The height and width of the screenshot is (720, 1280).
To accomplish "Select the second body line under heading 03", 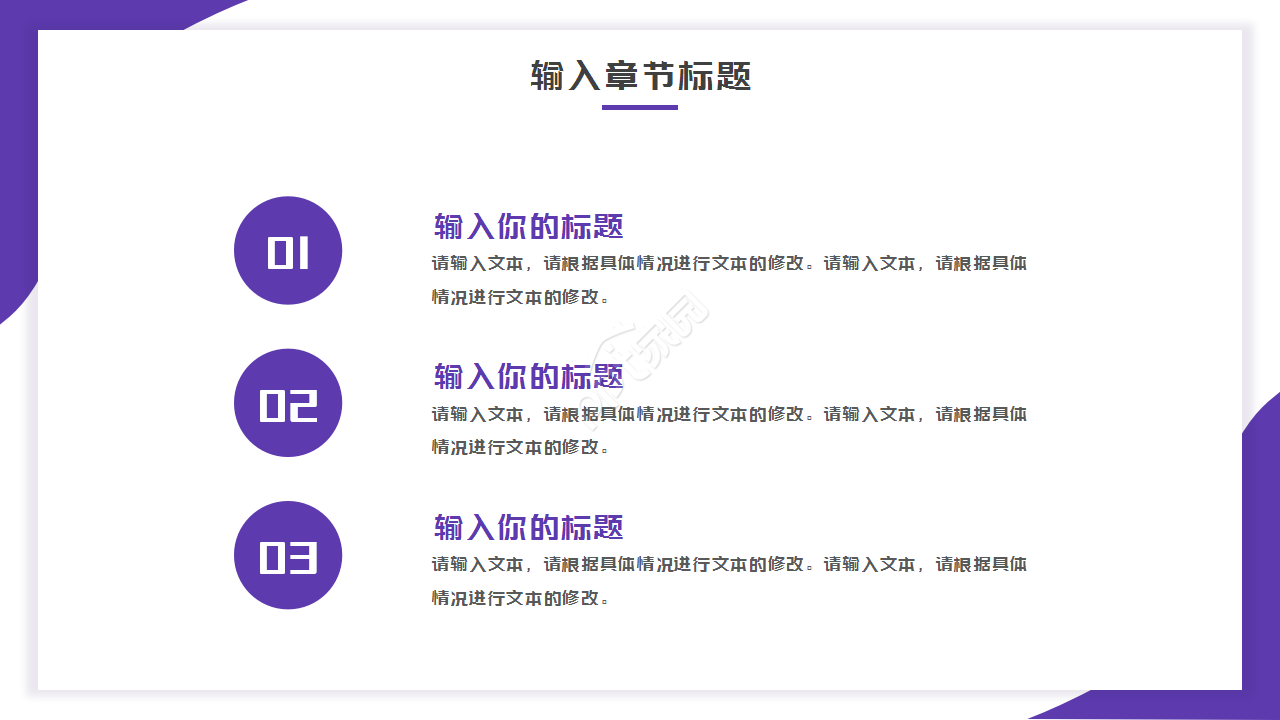I will pyautogui.click(x=520, y=598).
